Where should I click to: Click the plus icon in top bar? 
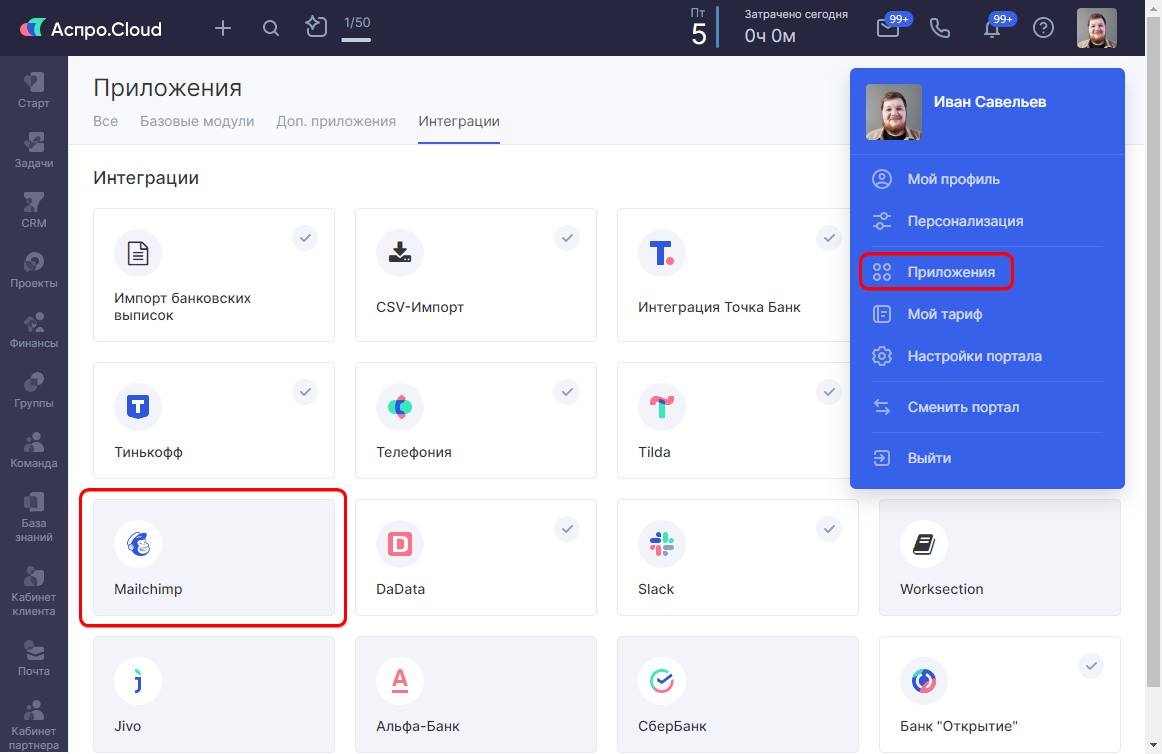pos(223,28)
